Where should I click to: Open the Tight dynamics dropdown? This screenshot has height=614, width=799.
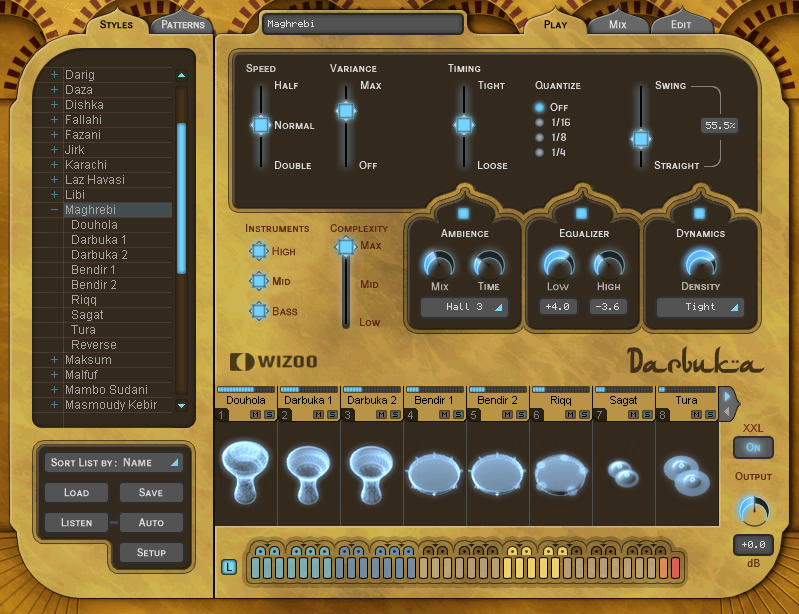point(700,307)
